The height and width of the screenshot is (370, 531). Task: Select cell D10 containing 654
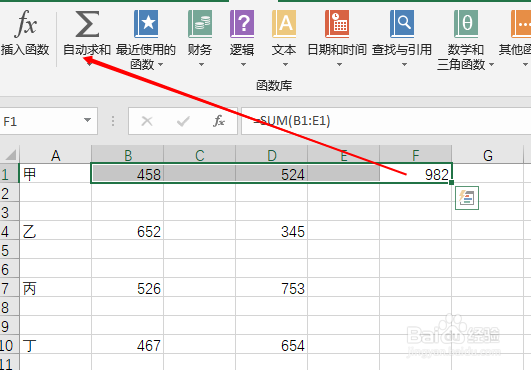pos(272,345)
